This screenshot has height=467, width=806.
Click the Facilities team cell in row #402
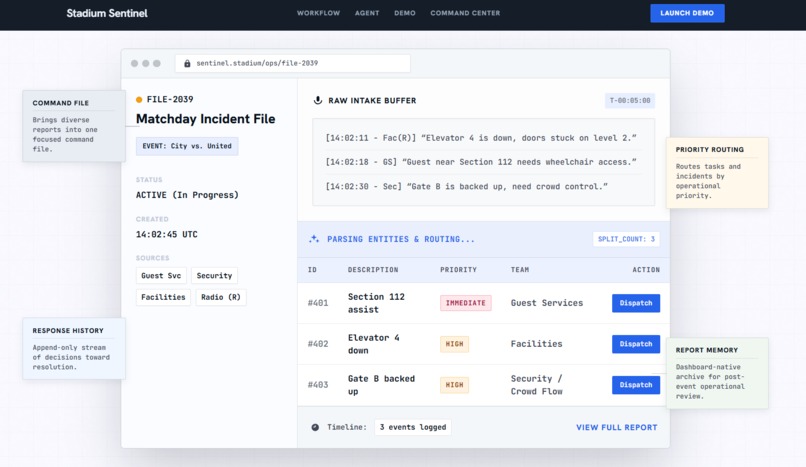(x=536, y=344)
